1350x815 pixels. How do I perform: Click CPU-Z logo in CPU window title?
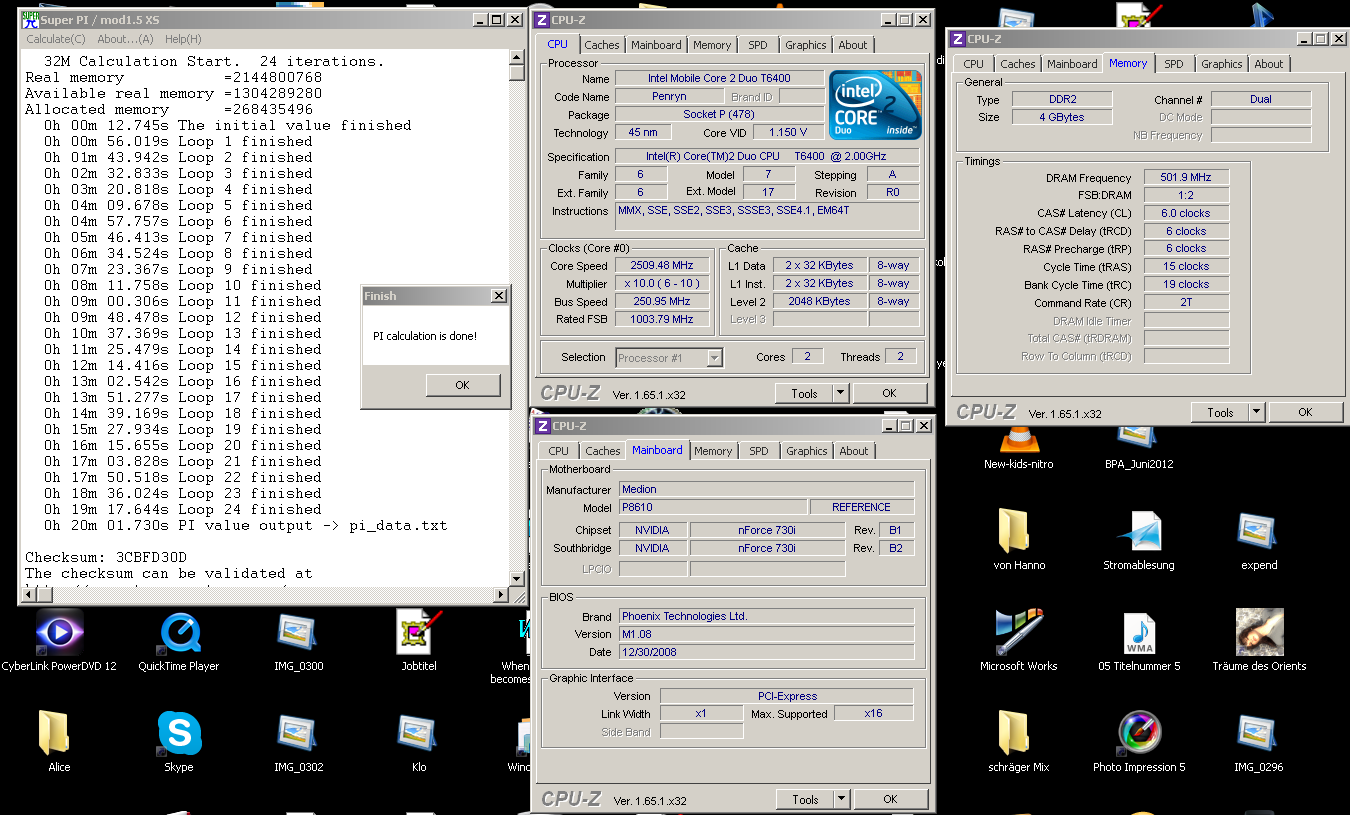coord(542,19)
